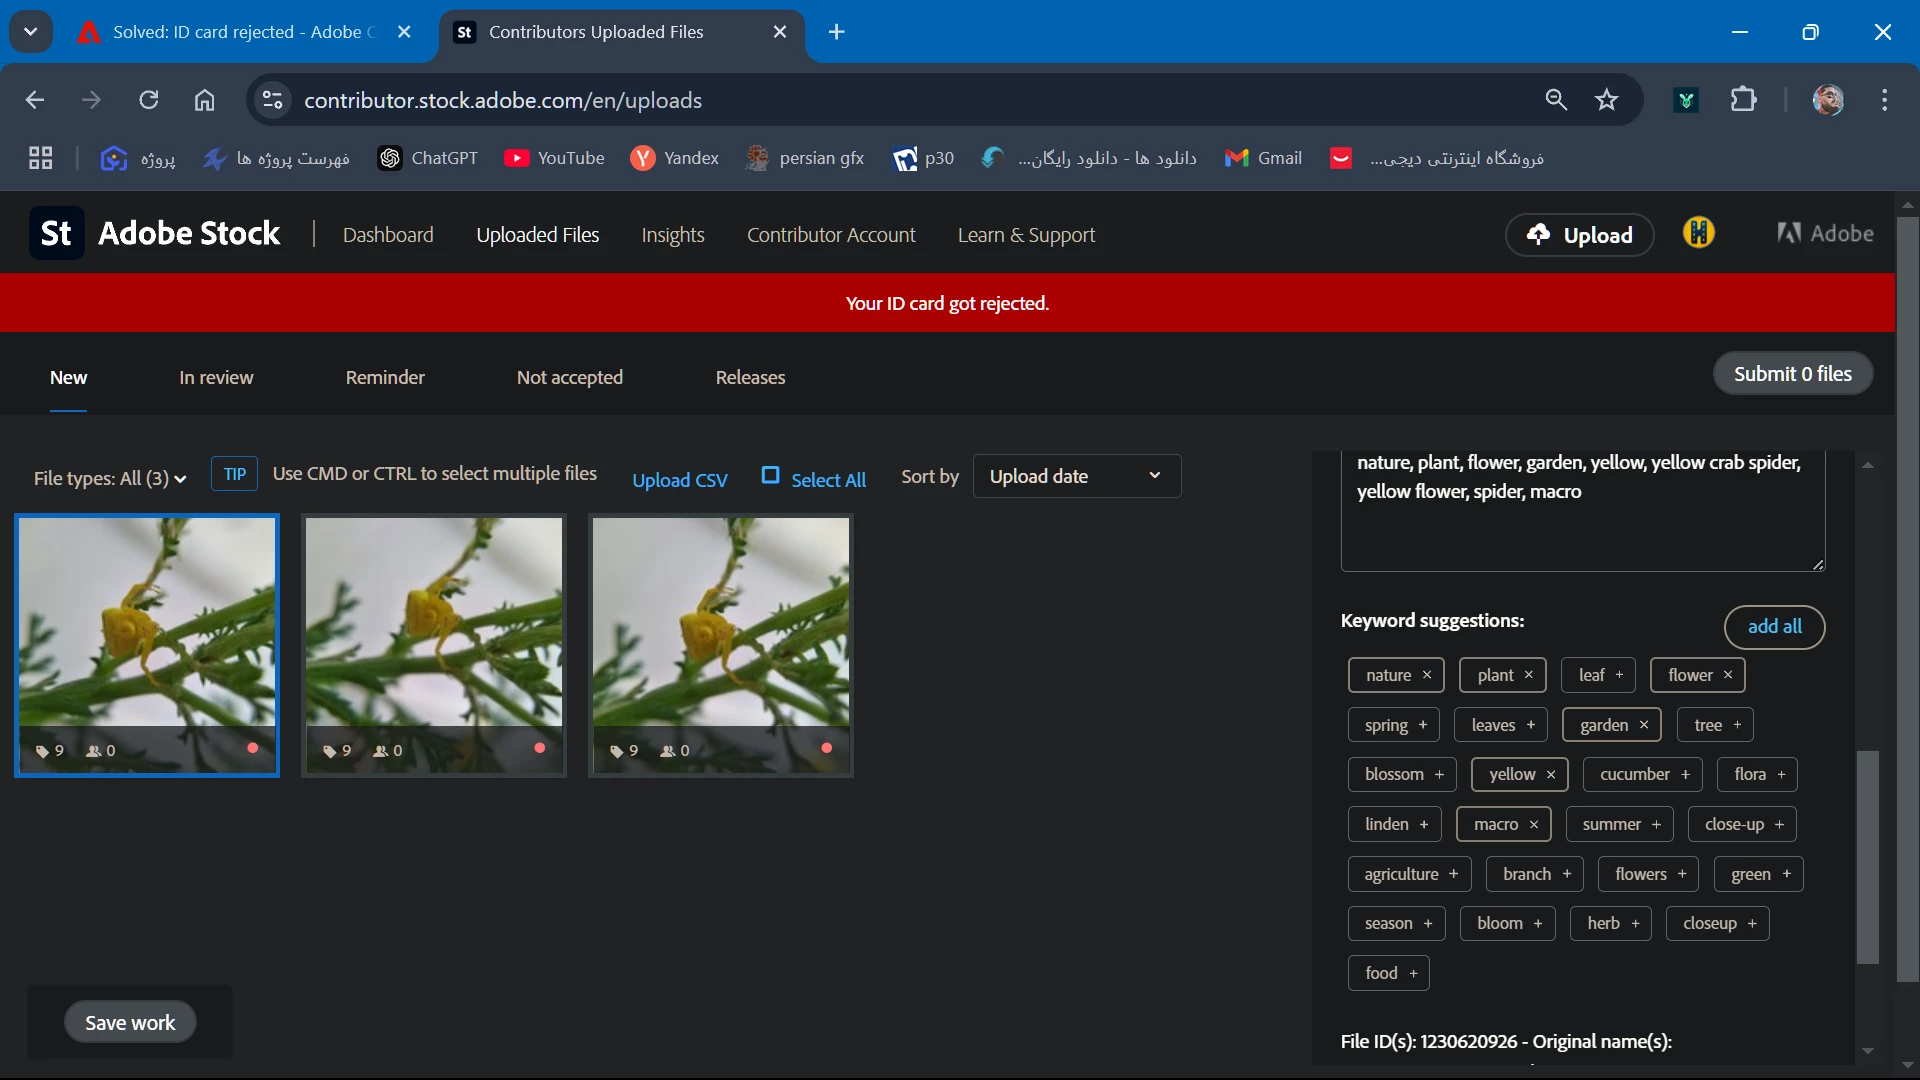Click the Upload CSV link
Image resolution: width=1920 pixels, height=1080 pixels.
click(x=679, y=480)
